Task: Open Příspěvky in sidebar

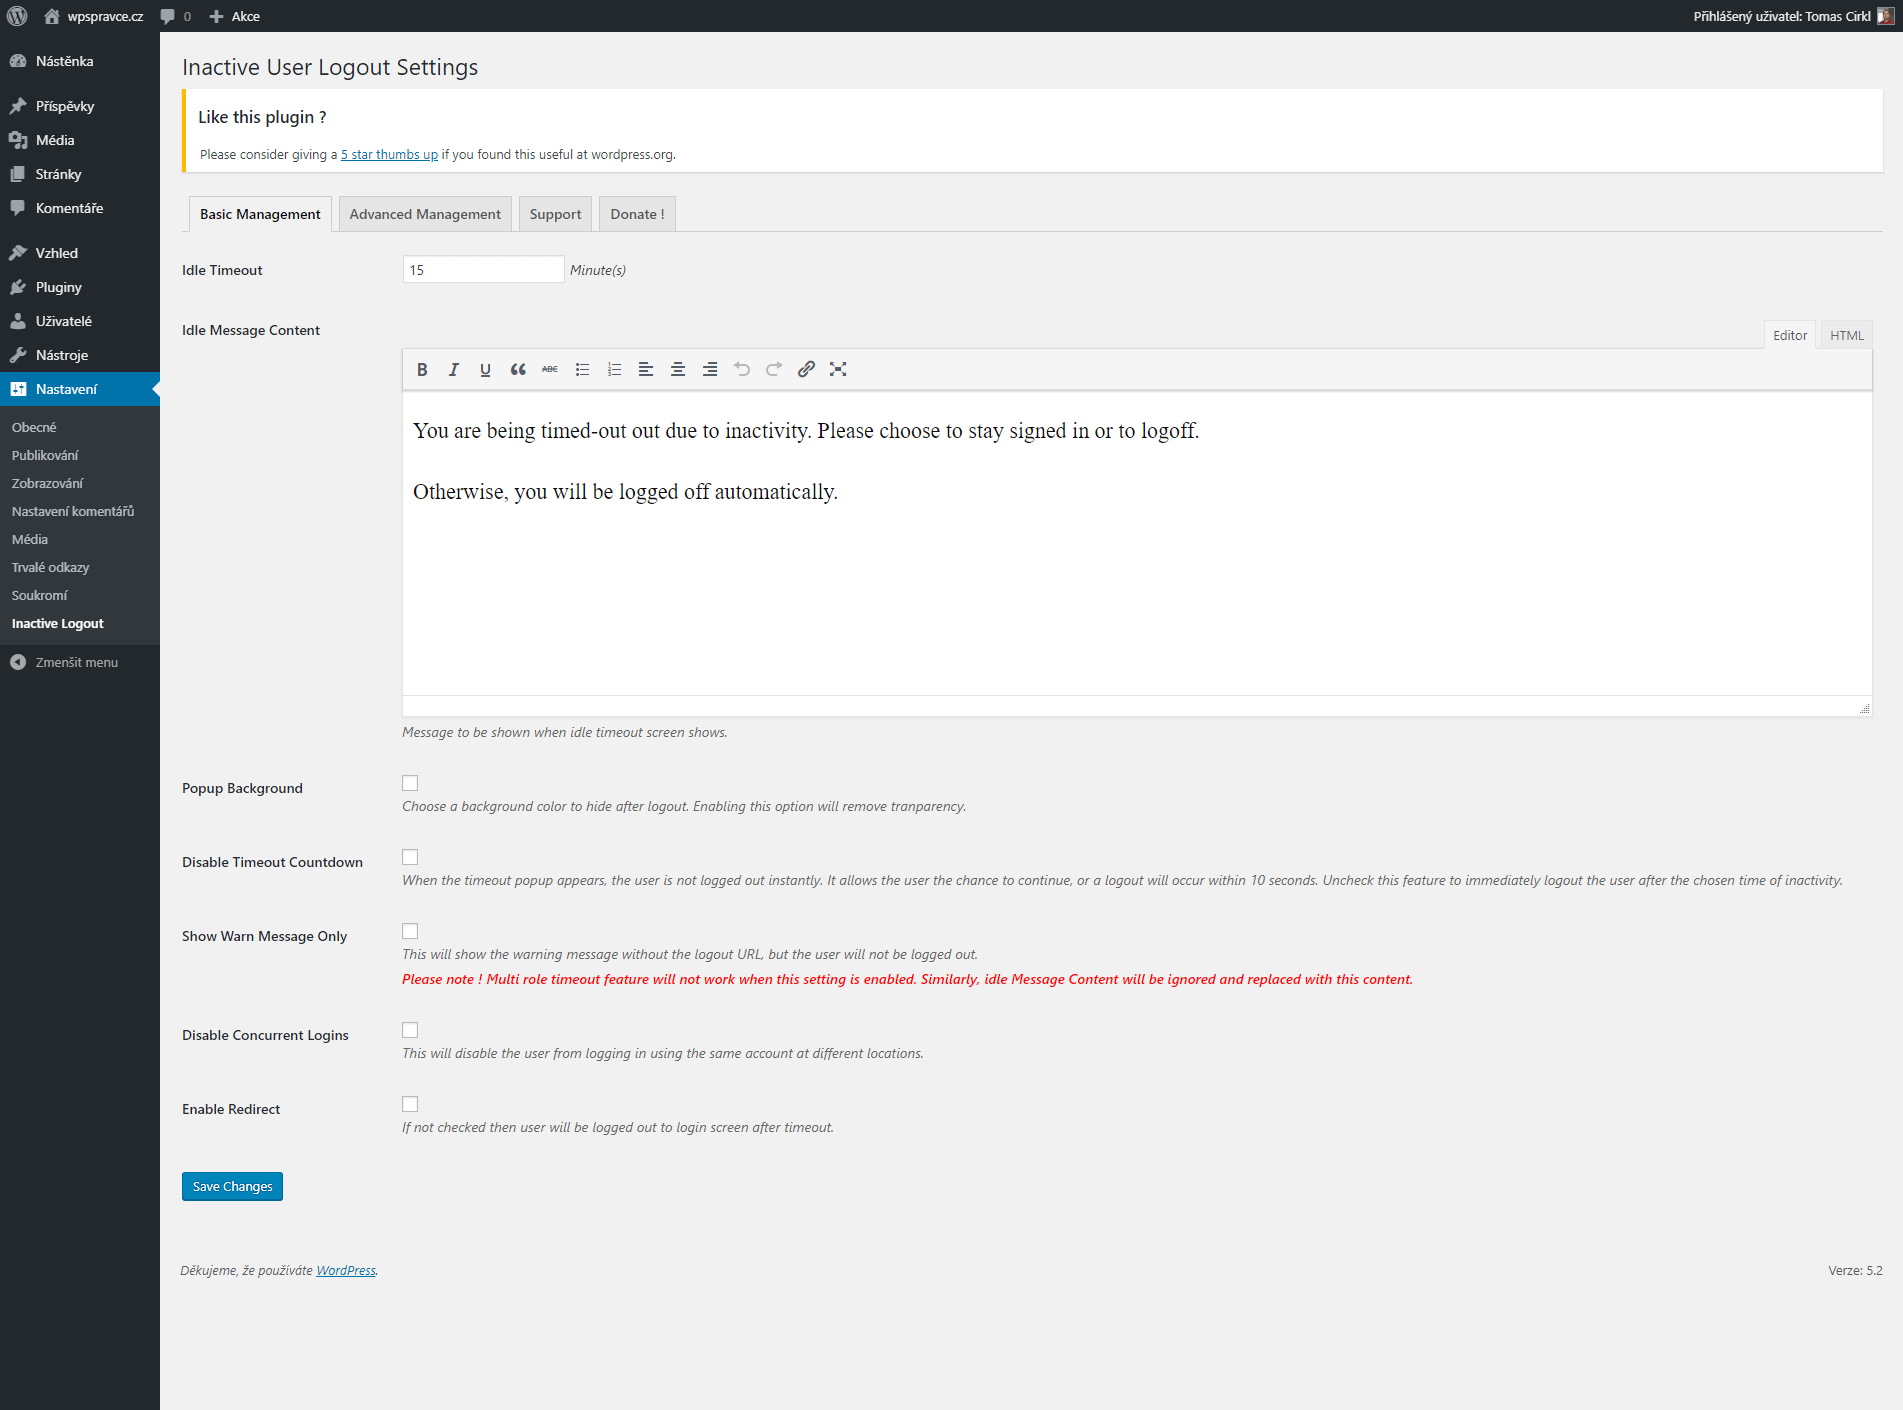Action: [80, 106]
